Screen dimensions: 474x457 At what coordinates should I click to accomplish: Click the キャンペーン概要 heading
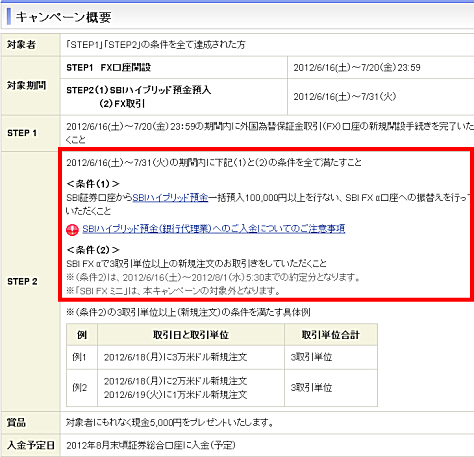tap(63, 17)
